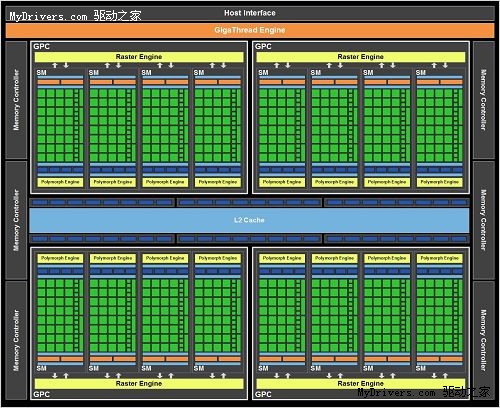This screenshot has width=500, height=408.
Task: Click the Host Interface bar
Action: pos(250,13)
